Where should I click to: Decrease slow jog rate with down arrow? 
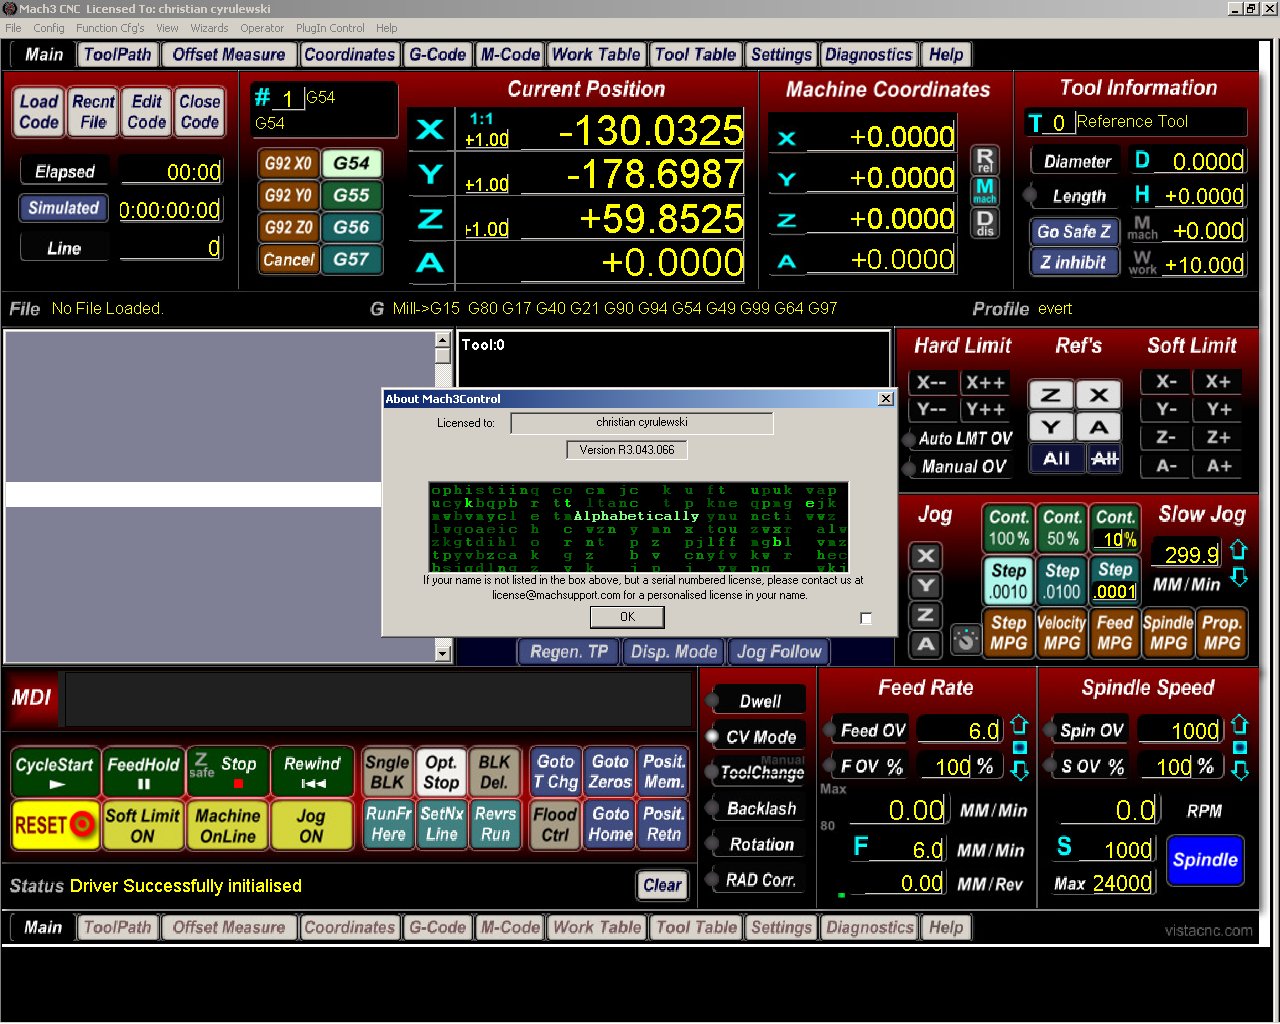point(1238,577)
